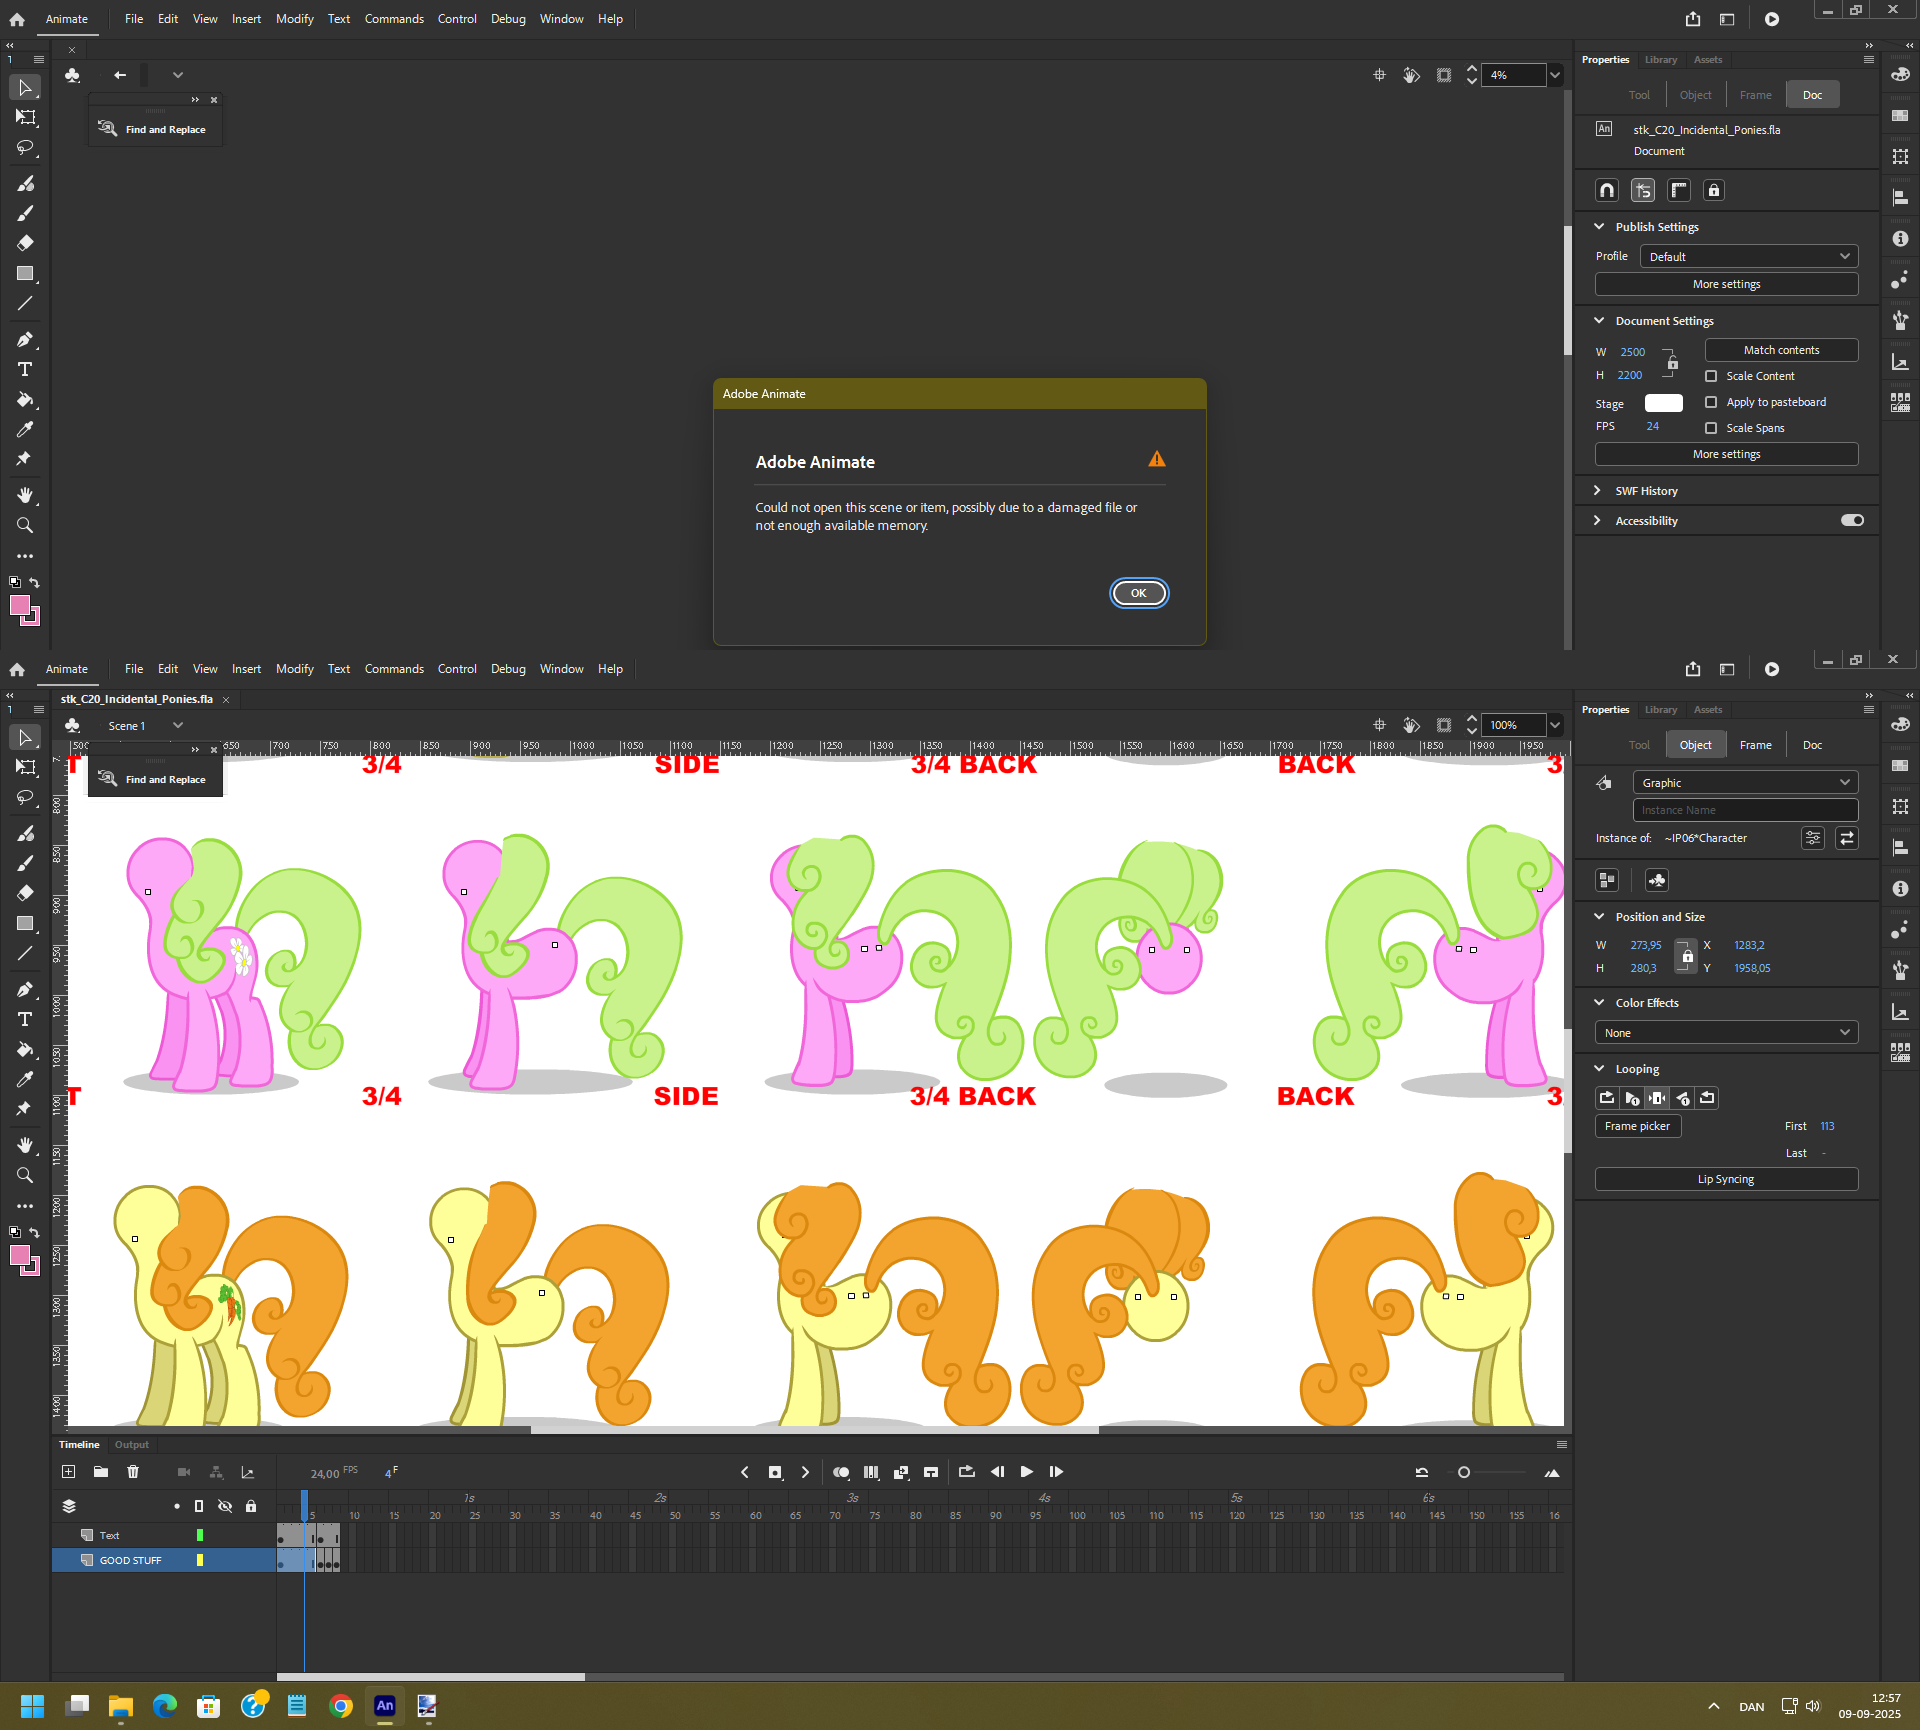The width and height of the screenshot is (1920, 1730).
Task: Select the Paint Bucket tool in the lower Animate window
Action: (x=25, y=1049)
